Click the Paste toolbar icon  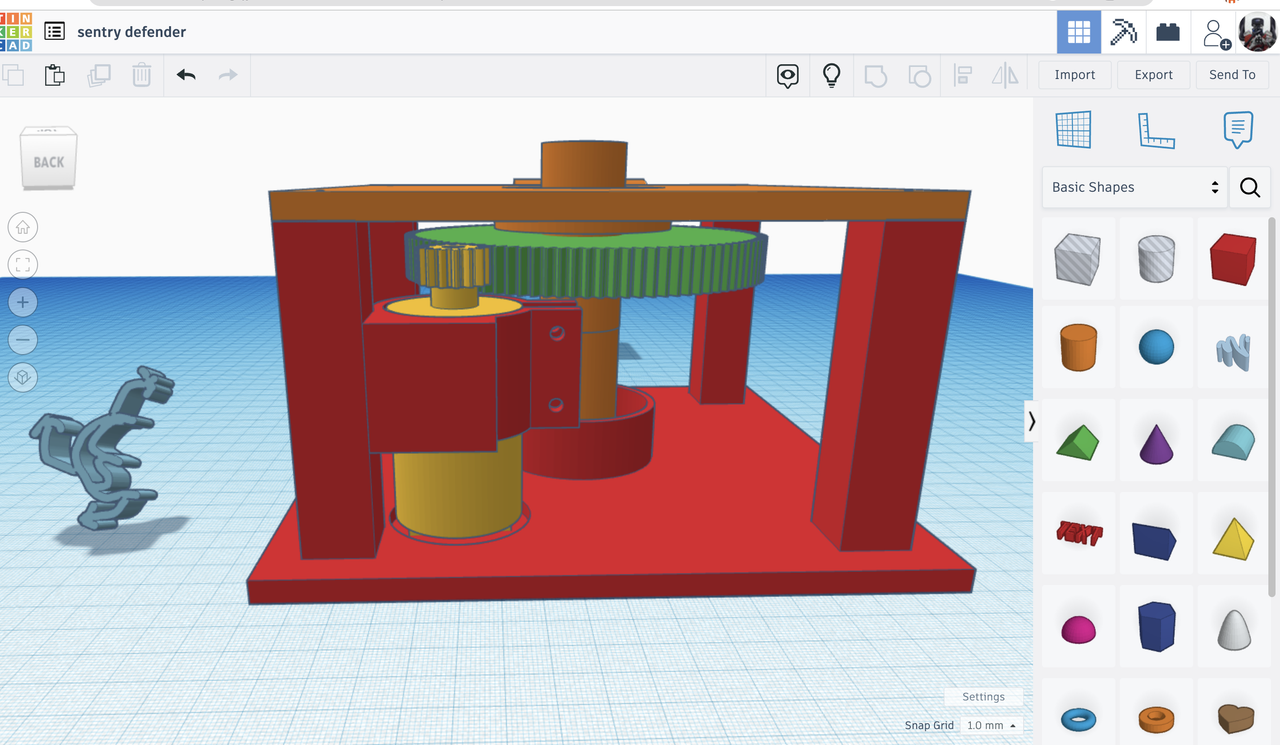pos(55,75)
